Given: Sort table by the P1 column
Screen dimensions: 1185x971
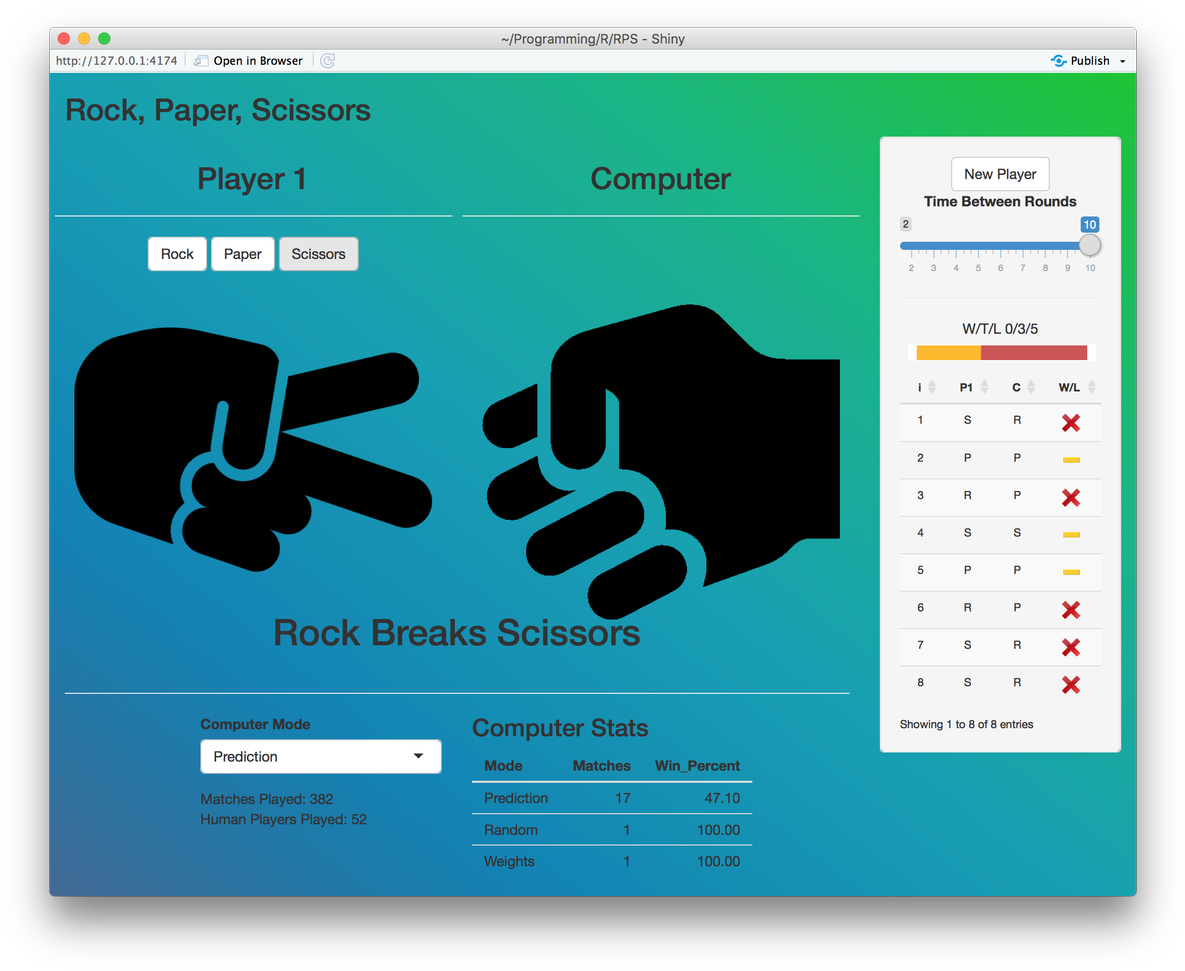Looking at the screenshot, I should tap(972, 387).
